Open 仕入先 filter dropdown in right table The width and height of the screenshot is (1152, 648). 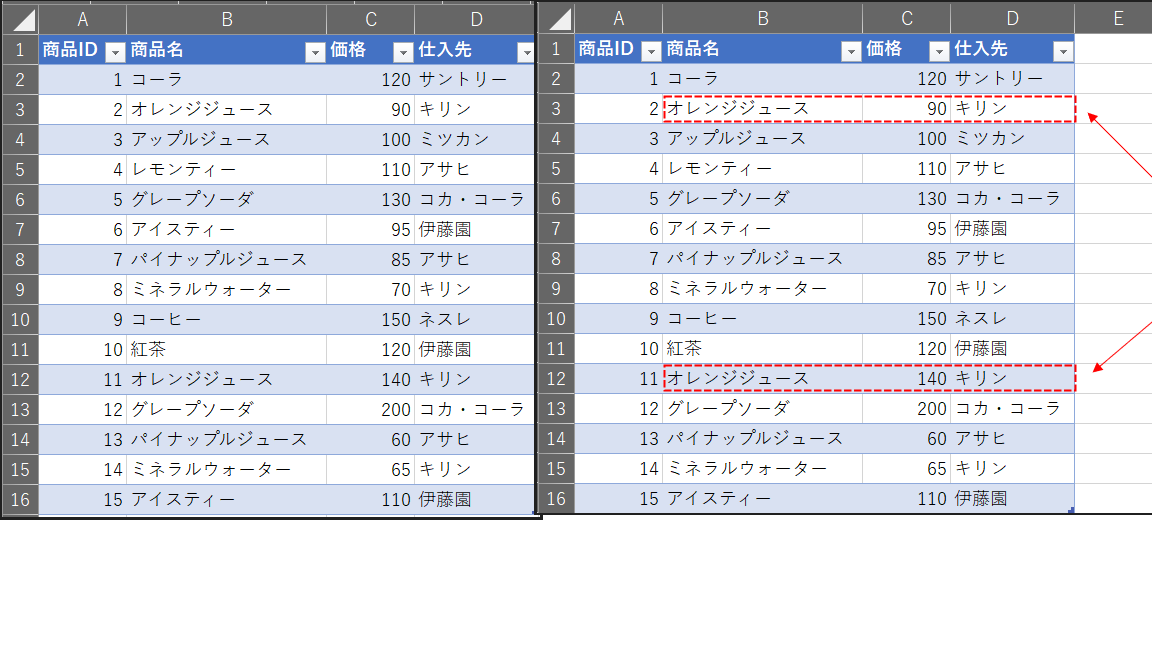click(1063, 51)
